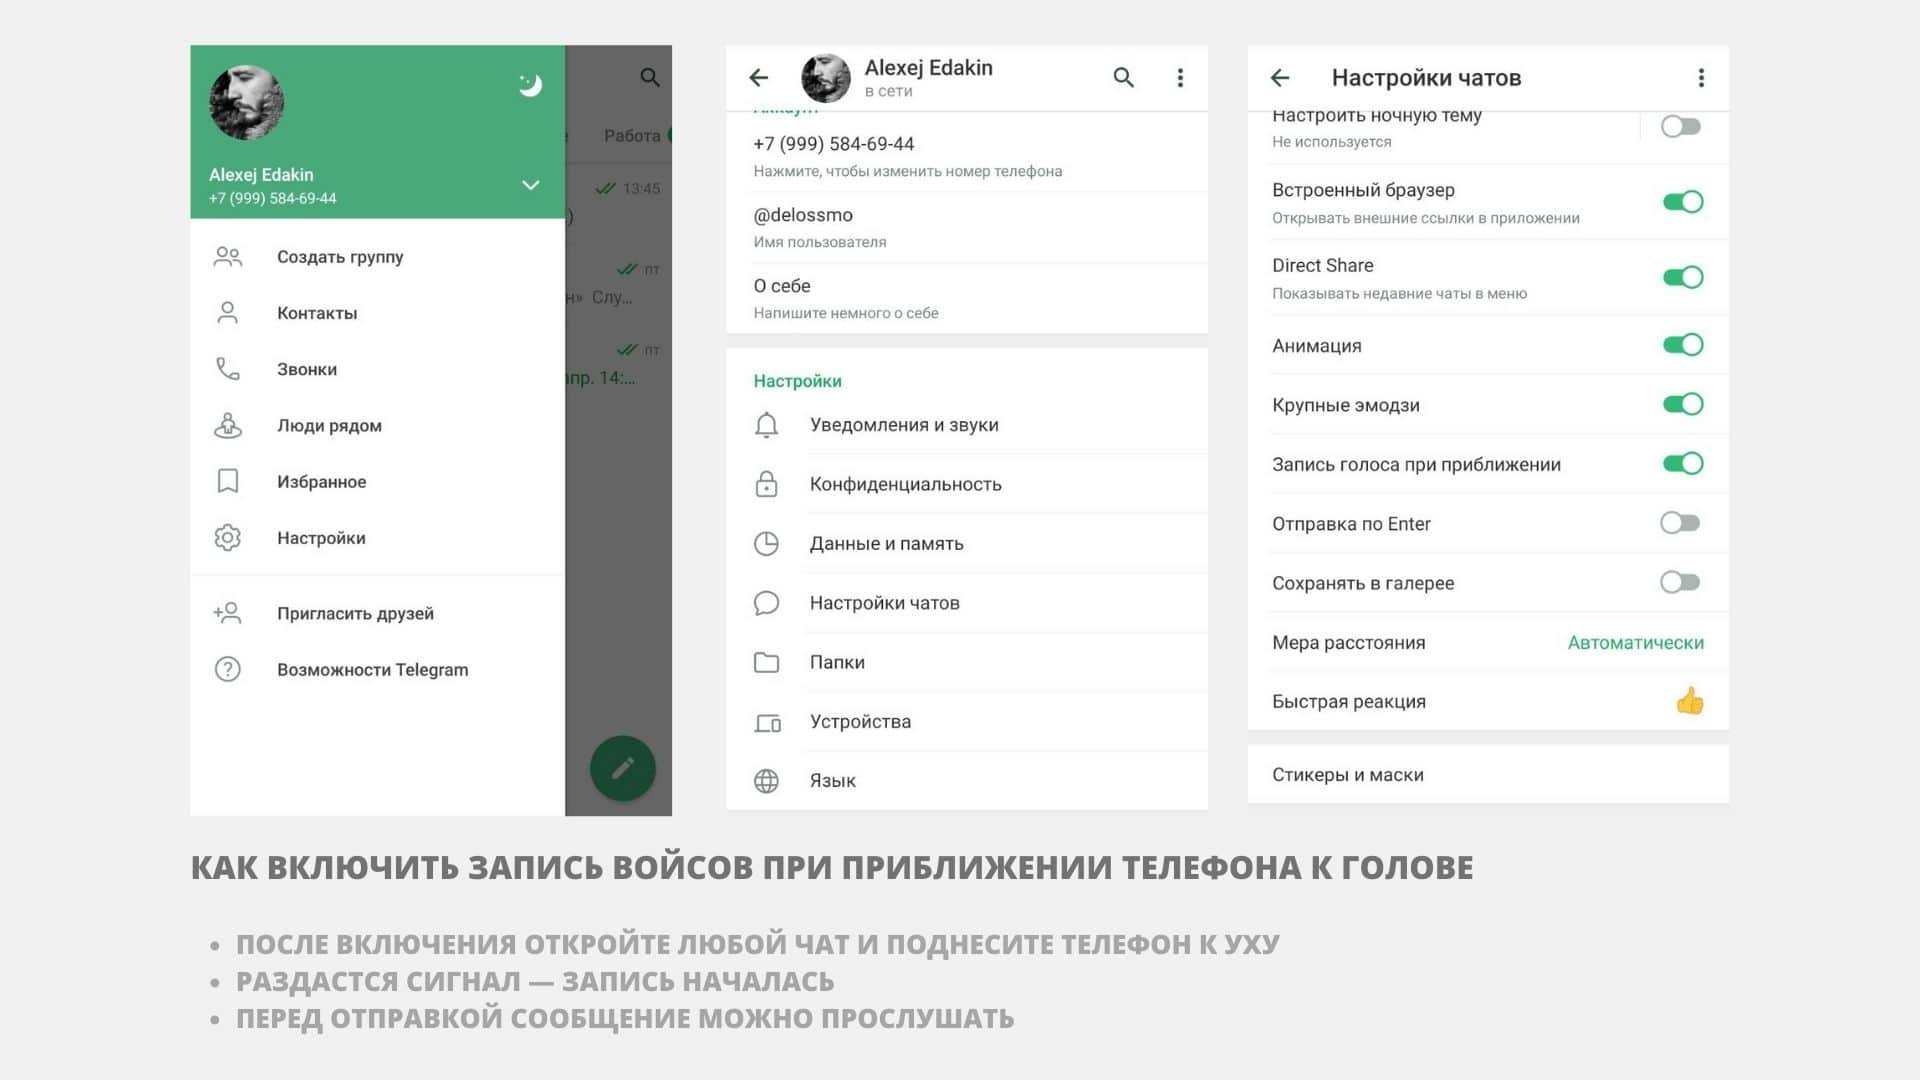Enable Отправка по Enter toggle
This screenshot has height=1080, width=1920.
[x=1680, y=523]
